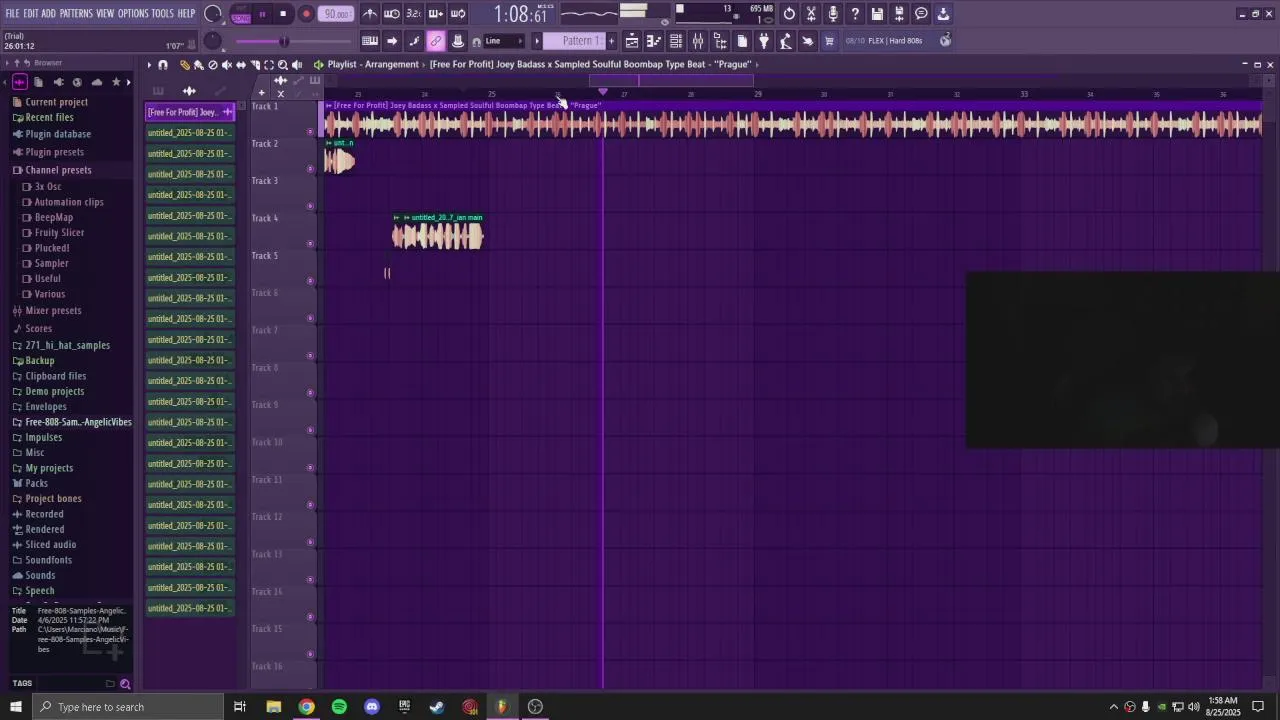1280x720 pixels.
Task: Click the stop playback button
Action: coord(283,14)
